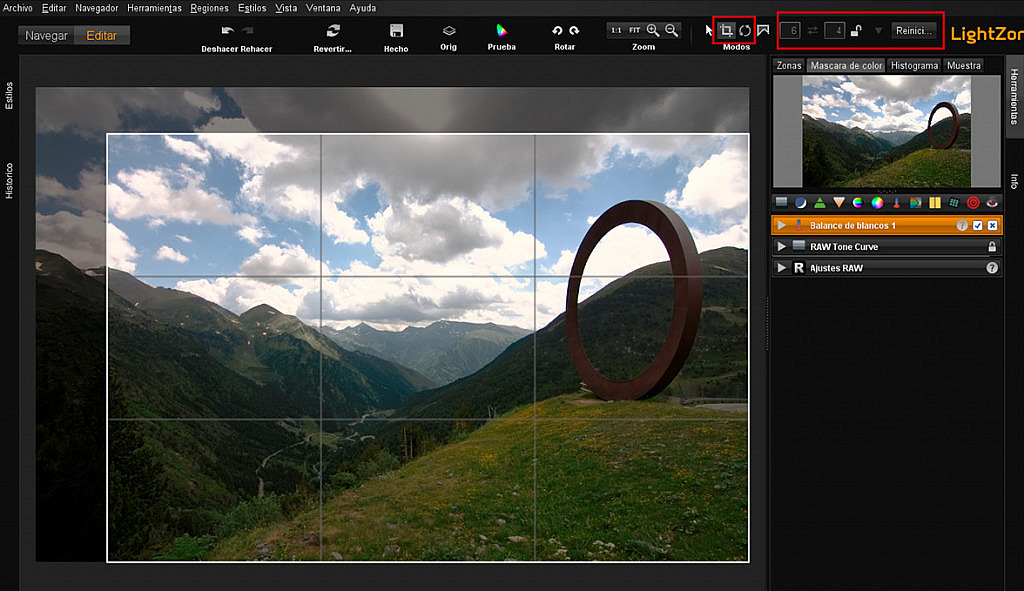This screenshot has height=591, width=1024.
Task: Select the White Balance thermometer tool icon
Action: pyautogui.click(x=895, y=202)
